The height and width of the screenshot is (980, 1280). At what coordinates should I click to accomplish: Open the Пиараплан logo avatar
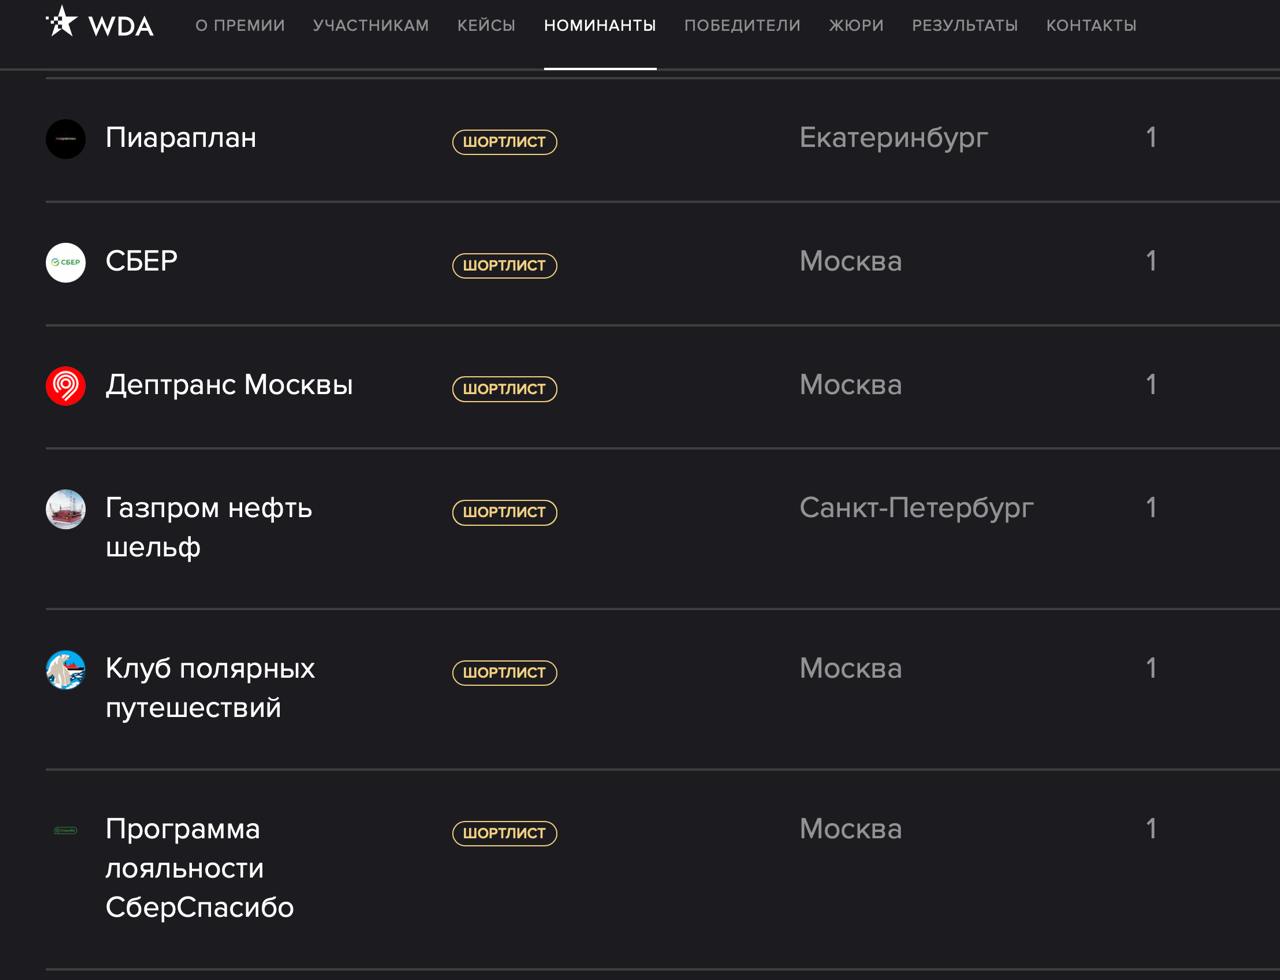[66, 139]
